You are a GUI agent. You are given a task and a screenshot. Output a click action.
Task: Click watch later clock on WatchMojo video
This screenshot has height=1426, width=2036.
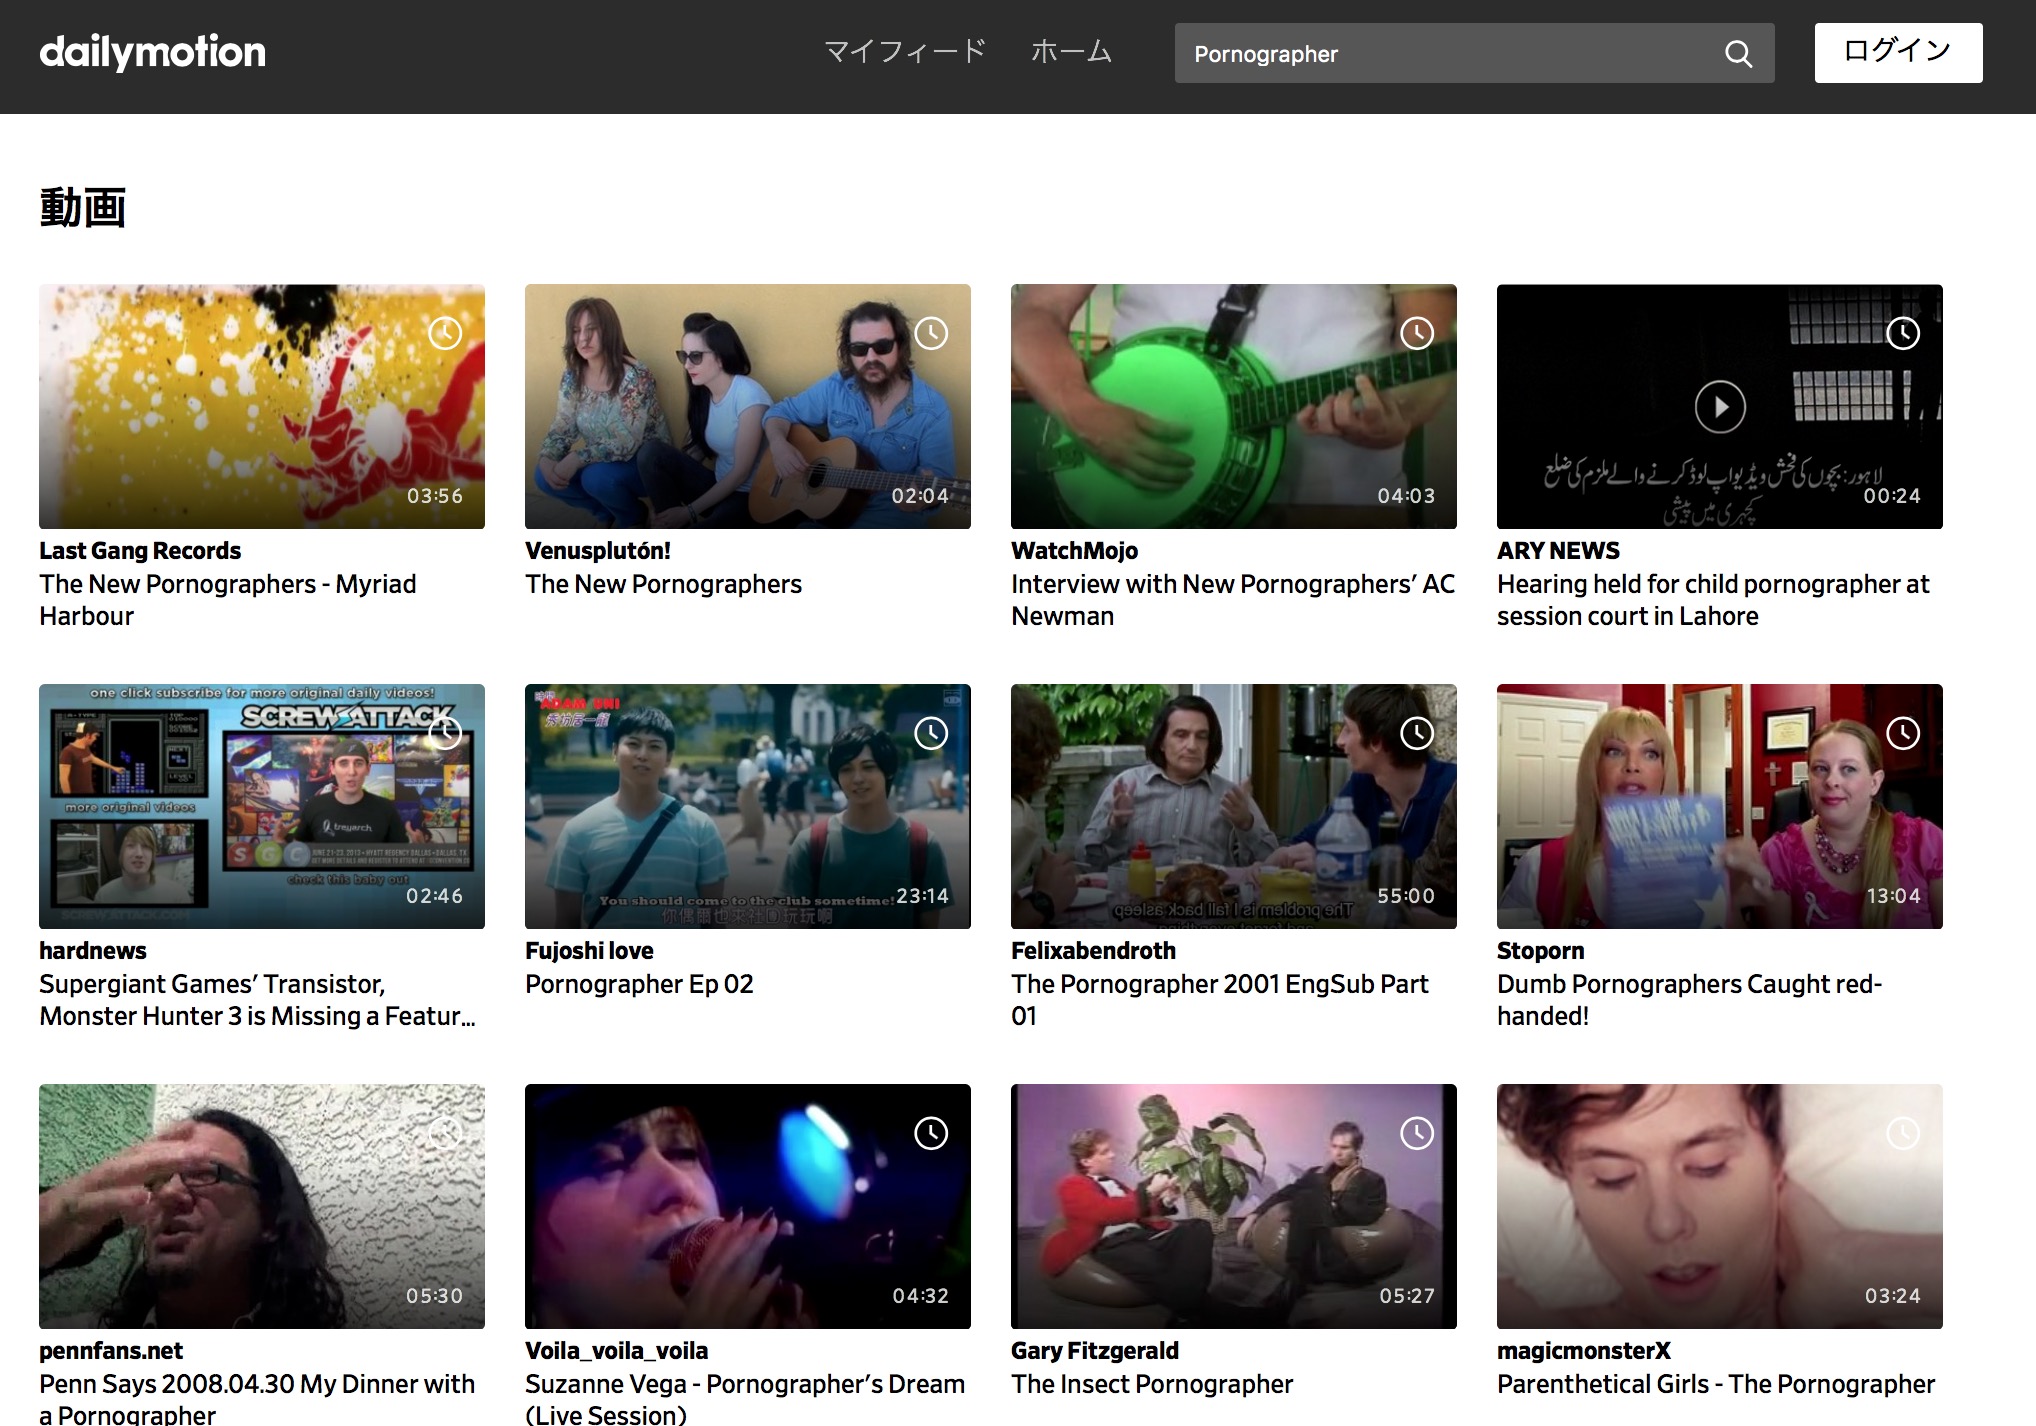pos(1417,333)
